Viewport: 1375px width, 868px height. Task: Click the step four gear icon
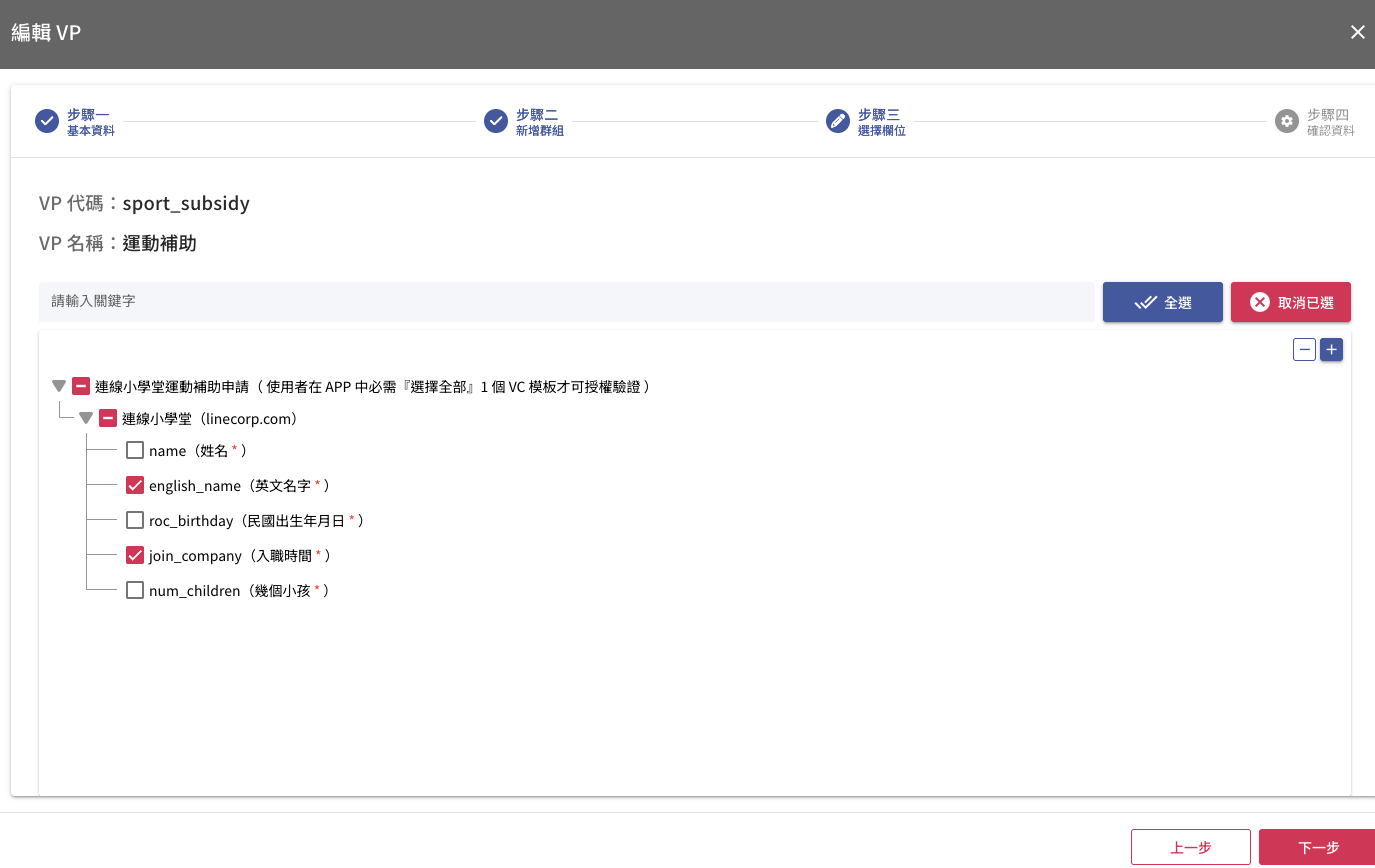tap(1287, 122)
